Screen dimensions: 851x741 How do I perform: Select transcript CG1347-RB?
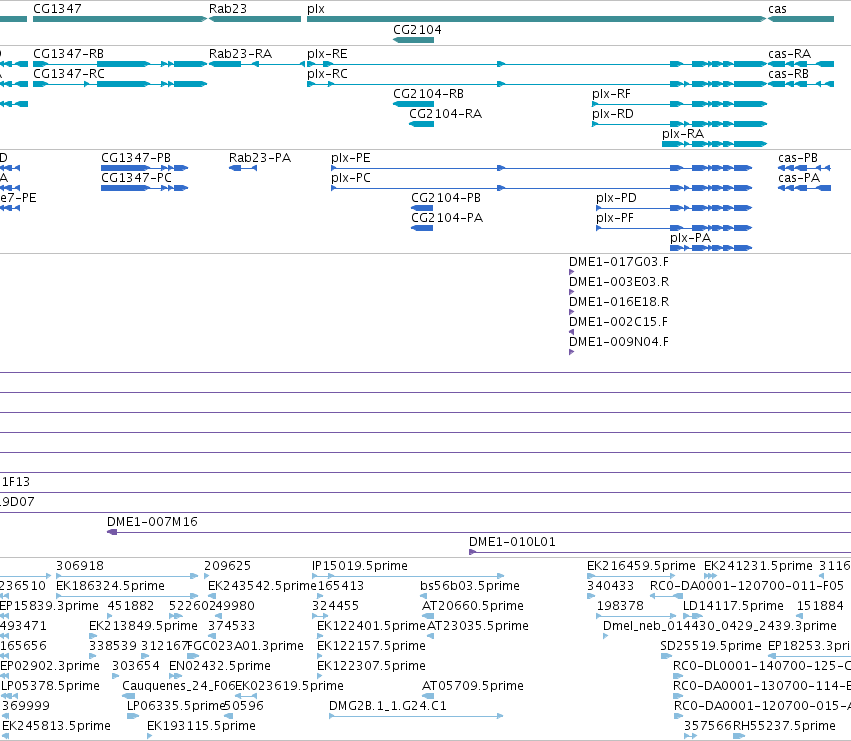[120, 64]
